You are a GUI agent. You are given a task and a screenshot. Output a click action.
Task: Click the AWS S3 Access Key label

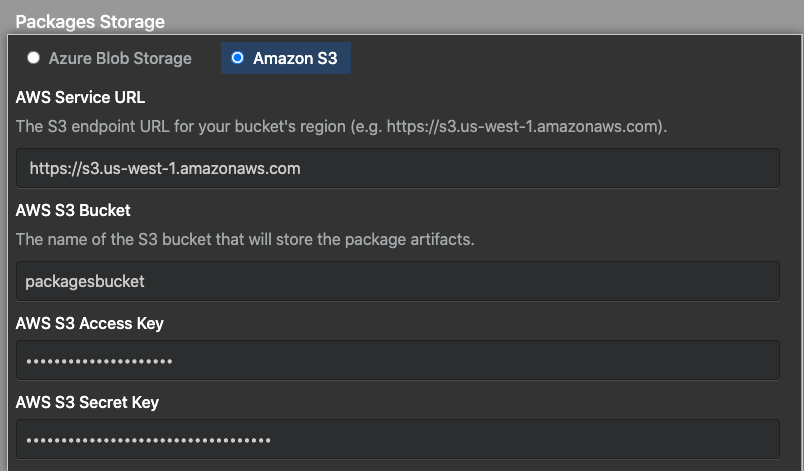click(90, 323)
